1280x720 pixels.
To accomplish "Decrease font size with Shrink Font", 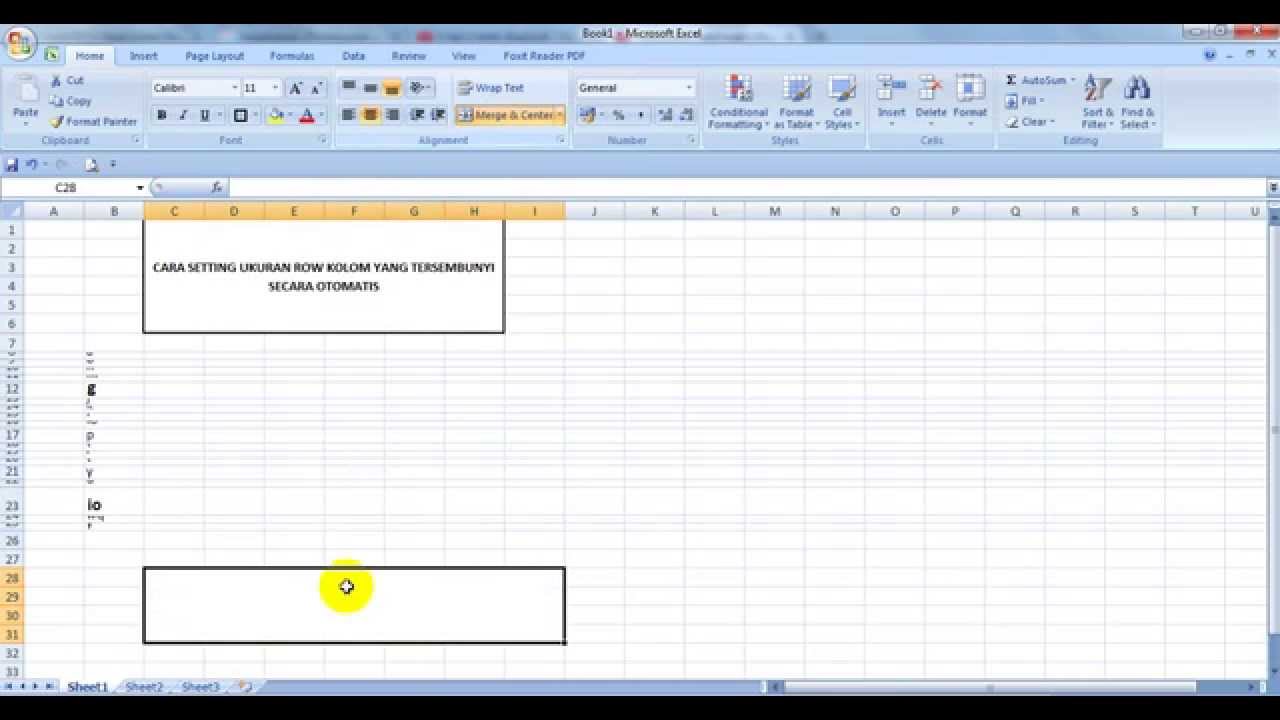I will click(x=317, y=88).
